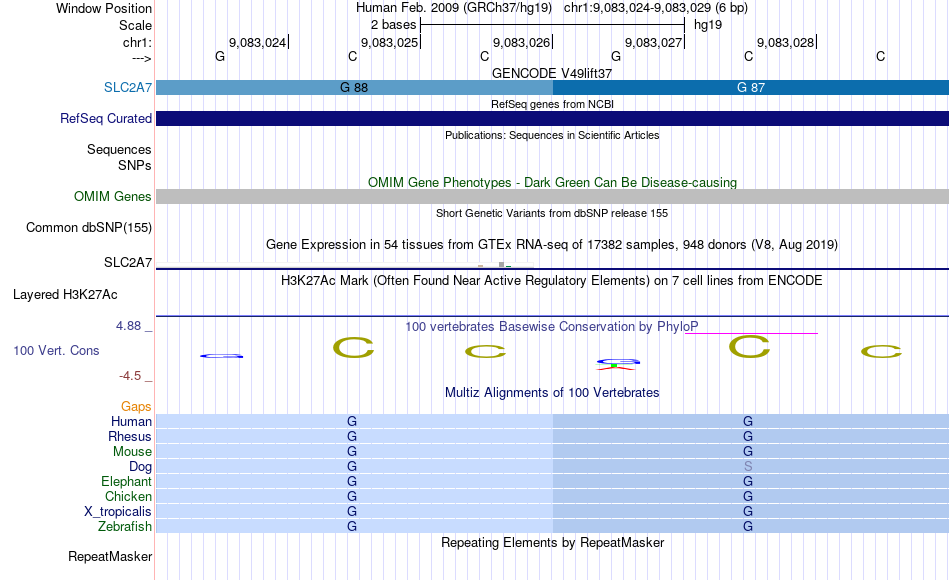Click the G 87 codon block
Image resolution: width=950 pixels, height=580 pixels.
[x=751, y=87]
